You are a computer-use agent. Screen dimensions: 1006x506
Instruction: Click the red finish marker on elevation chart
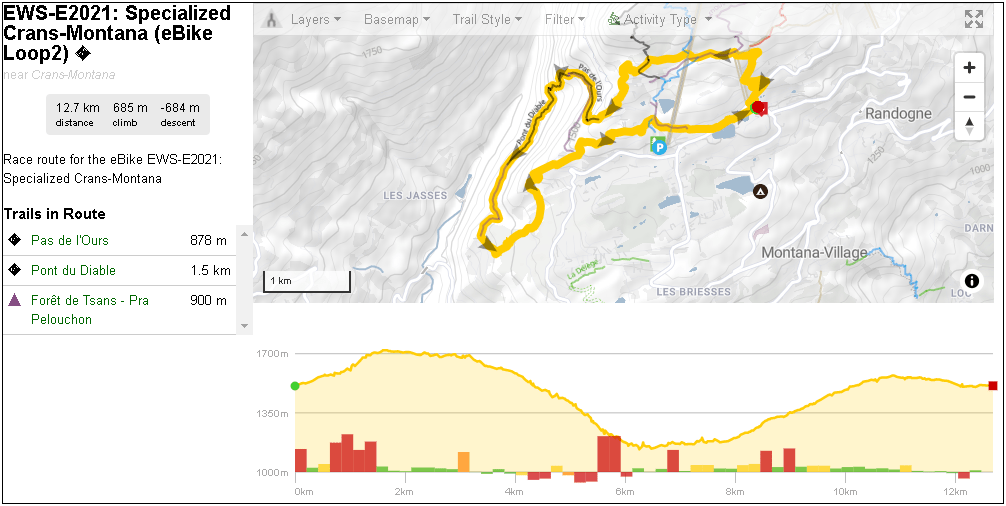tap(993, 385)
